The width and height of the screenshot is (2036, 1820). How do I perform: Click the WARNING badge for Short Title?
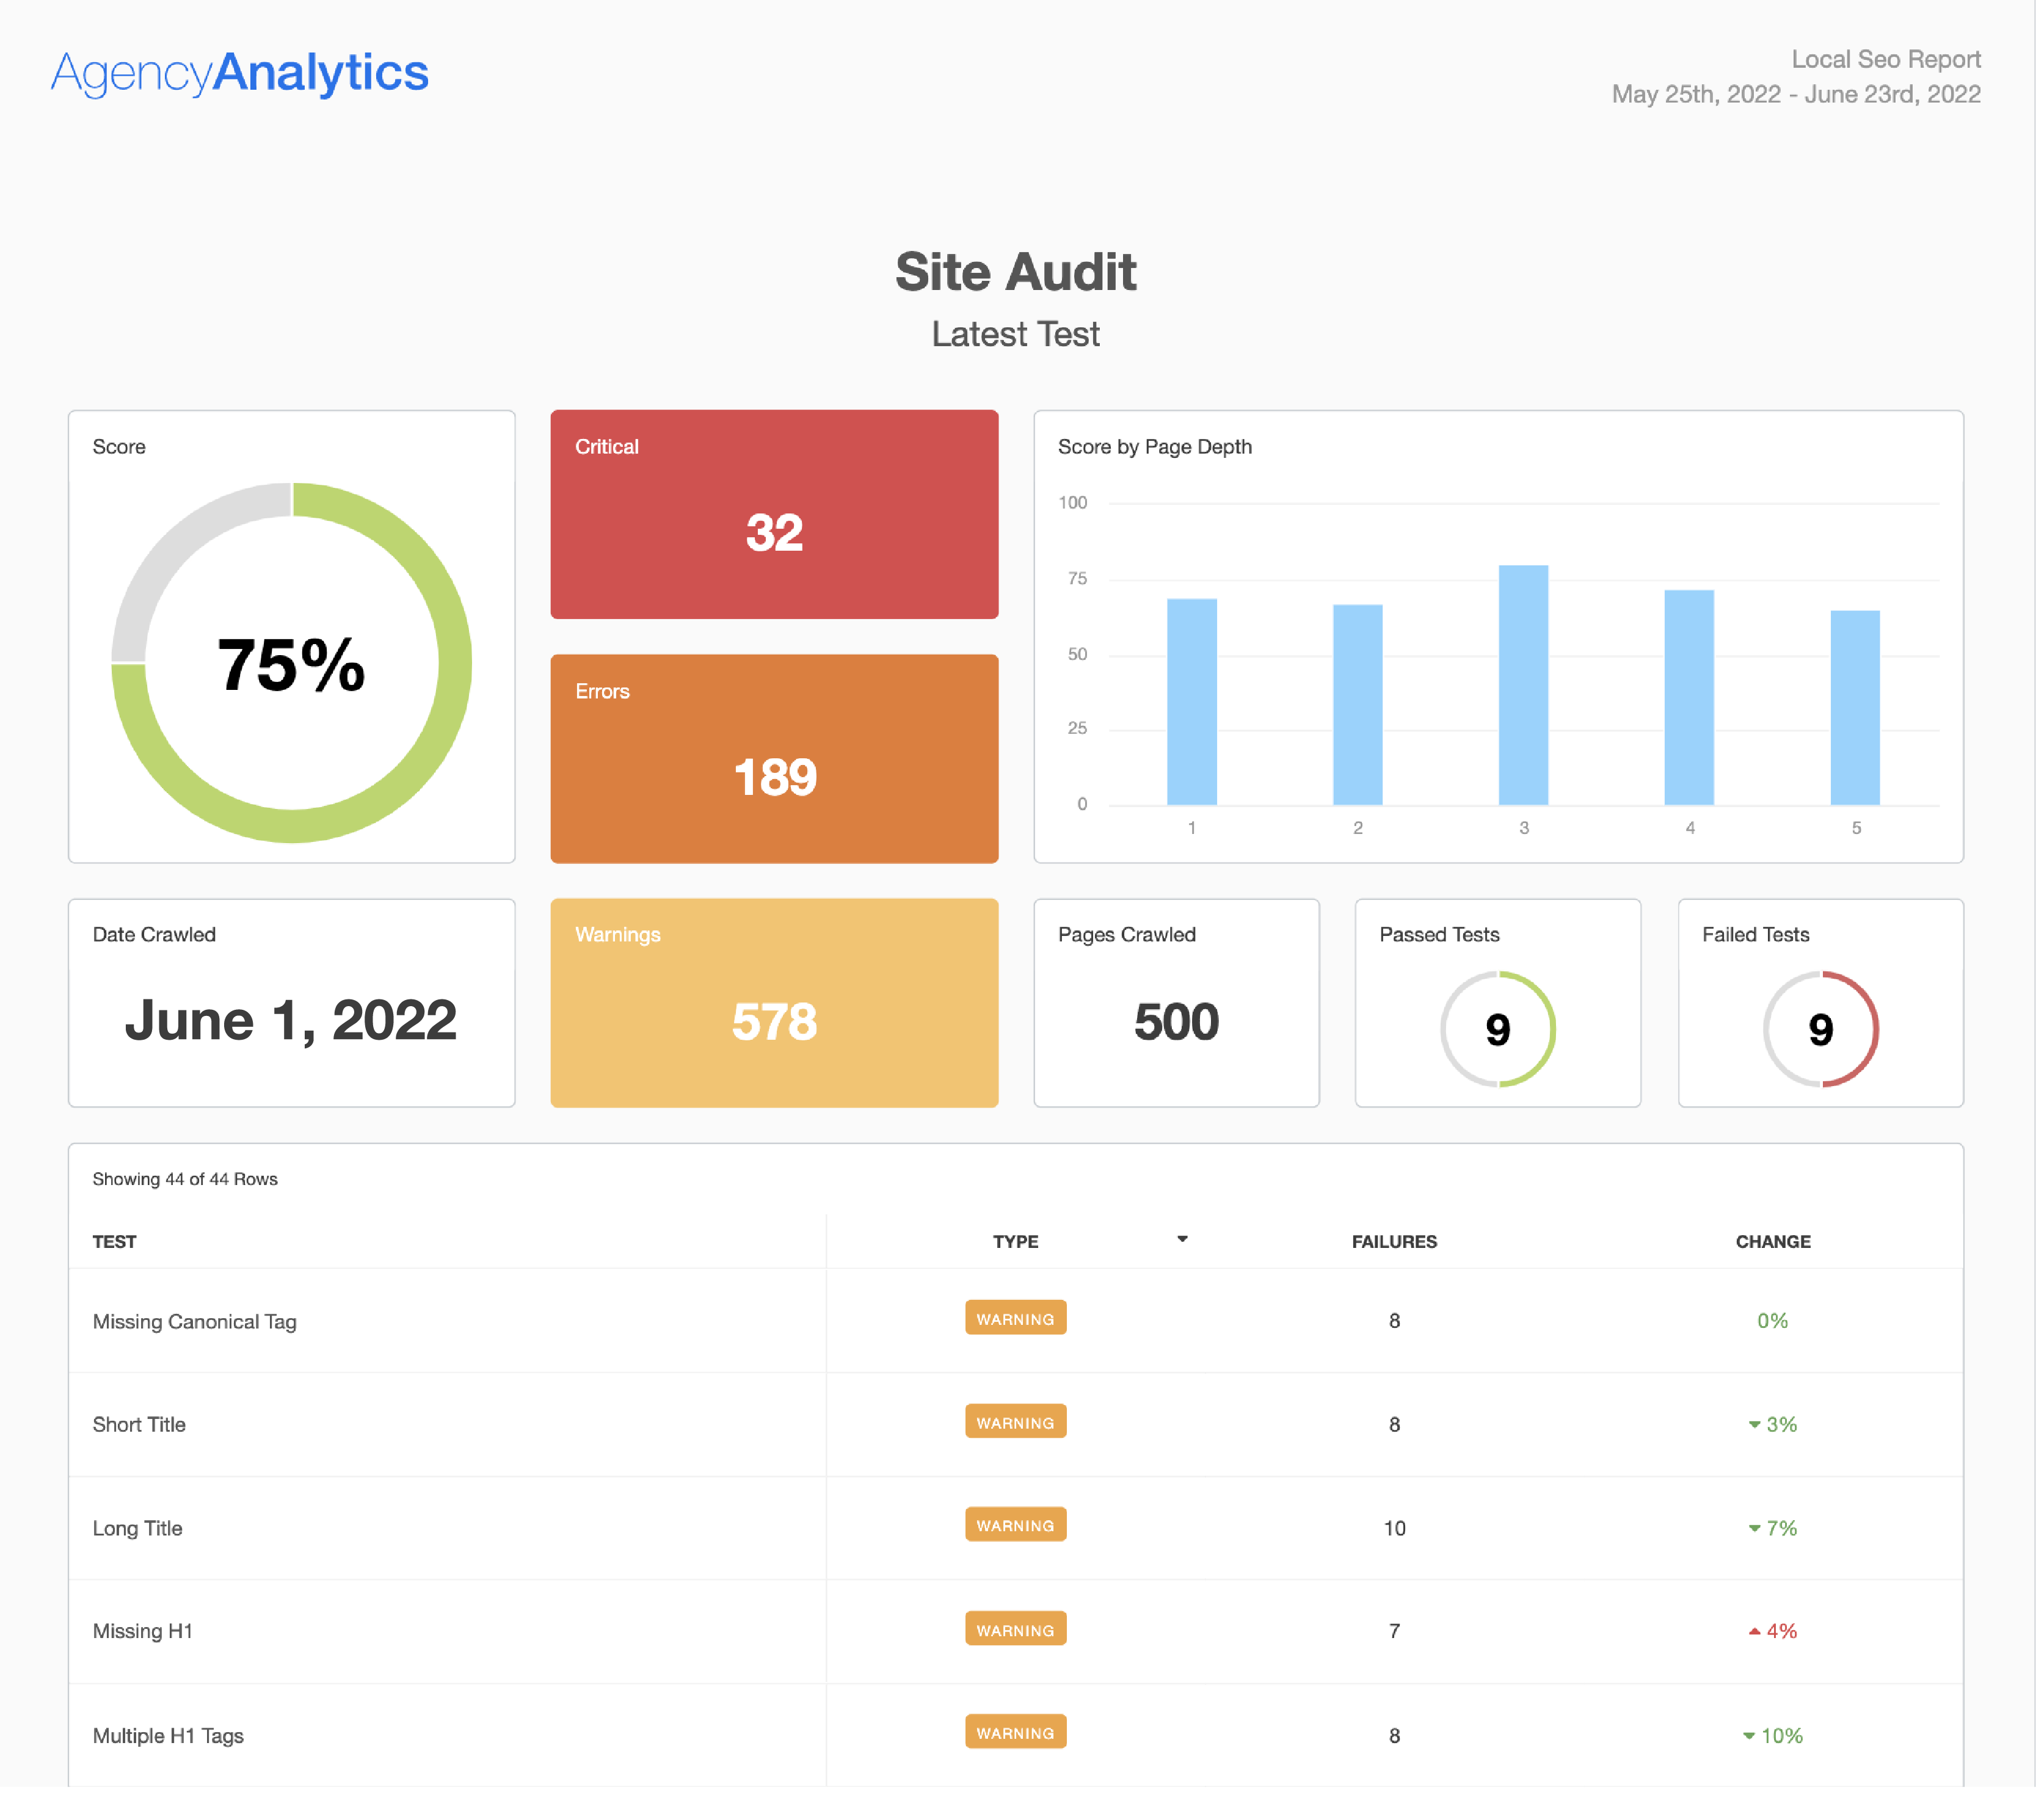point(1015,1422)
